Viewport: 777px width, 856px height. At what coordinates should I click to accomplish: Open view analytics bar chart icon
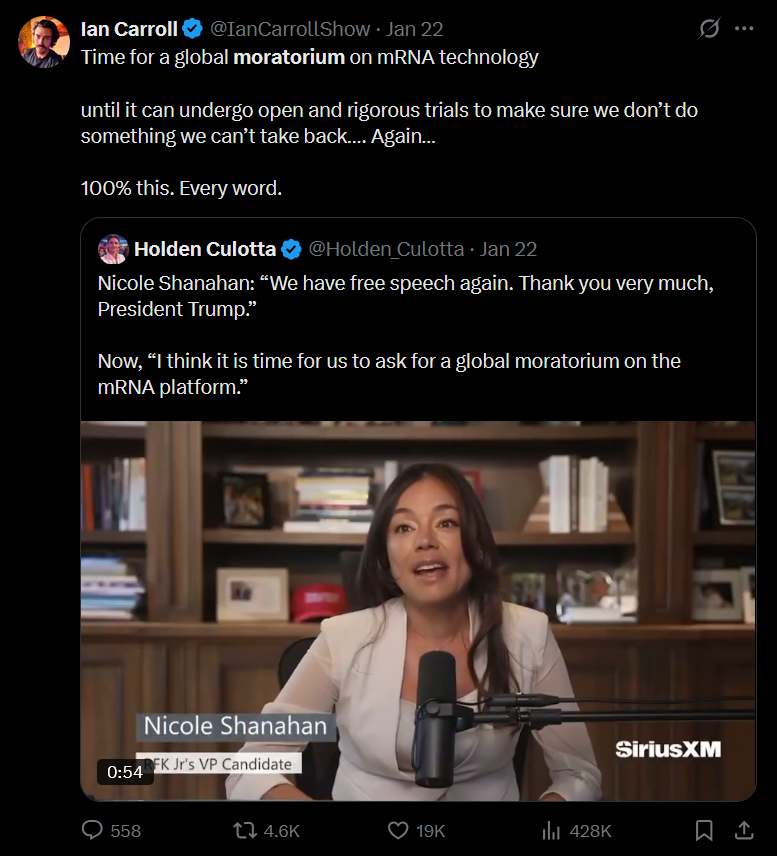coord(551,830)
